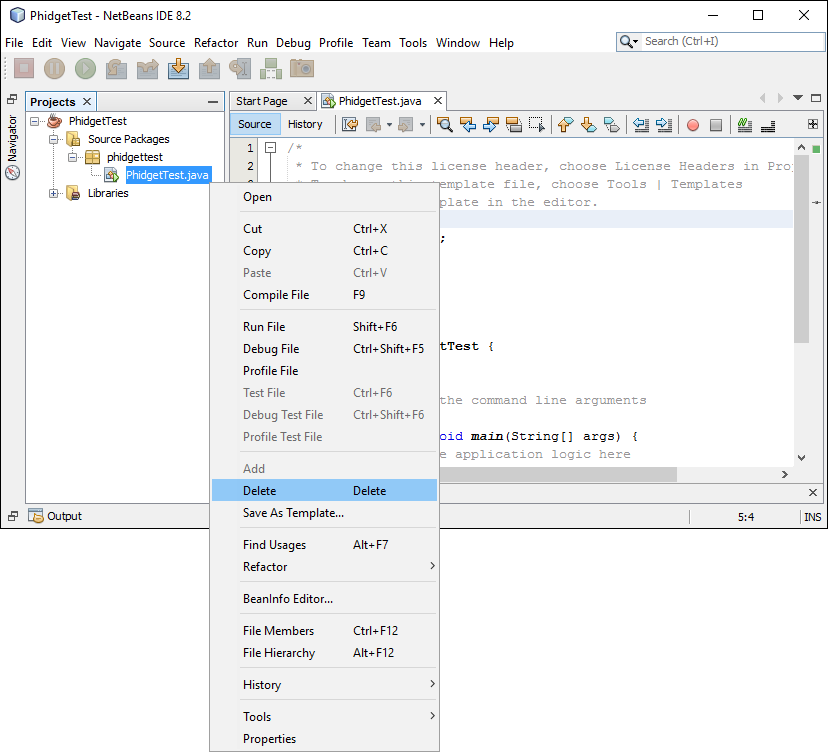The image size is (828, 752).
Task: Toggle the INS insert mode indicator
Action: [x=813, y=517]
